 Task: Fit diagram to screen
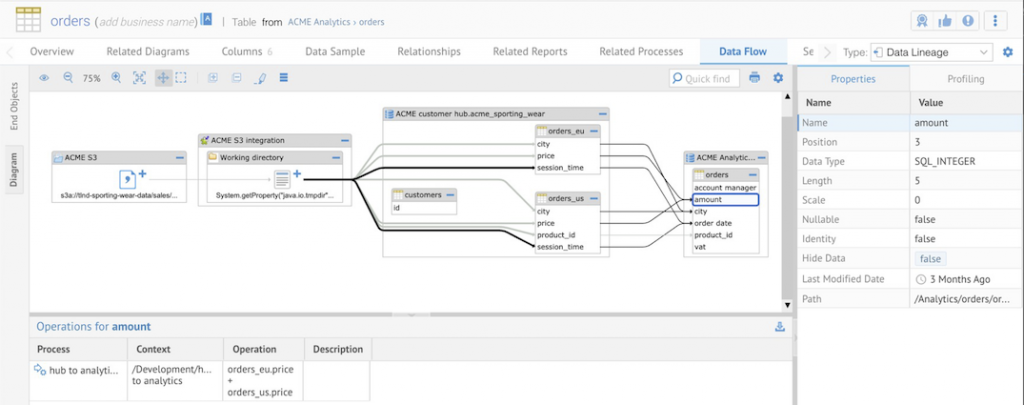coord(139,78)
